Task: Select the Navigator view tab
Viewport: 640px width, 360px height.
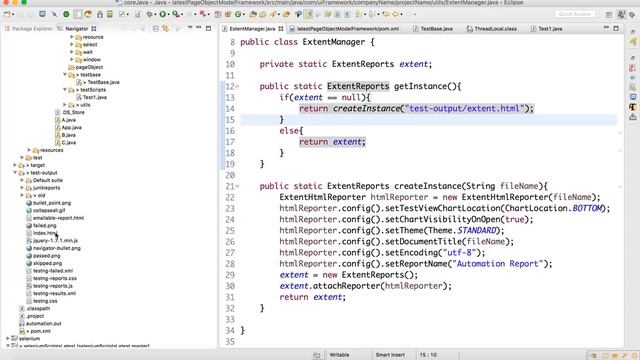Action: 76,29
